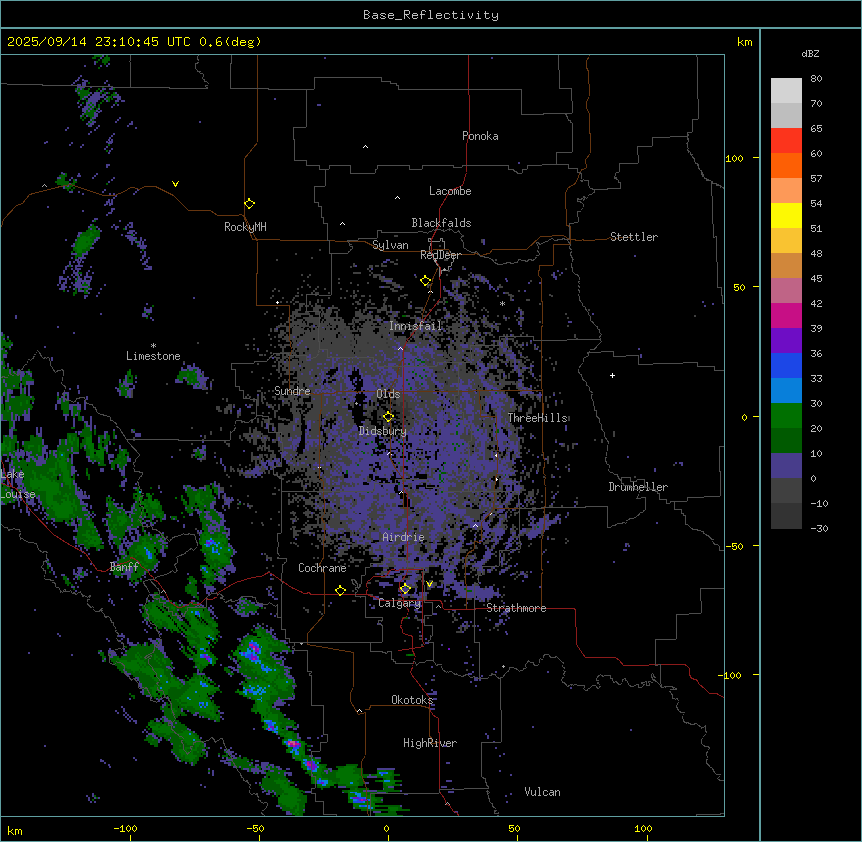This screenshot has height=842, width=862.
Task: Select the Airdrie city label
Action: [404, 537]
